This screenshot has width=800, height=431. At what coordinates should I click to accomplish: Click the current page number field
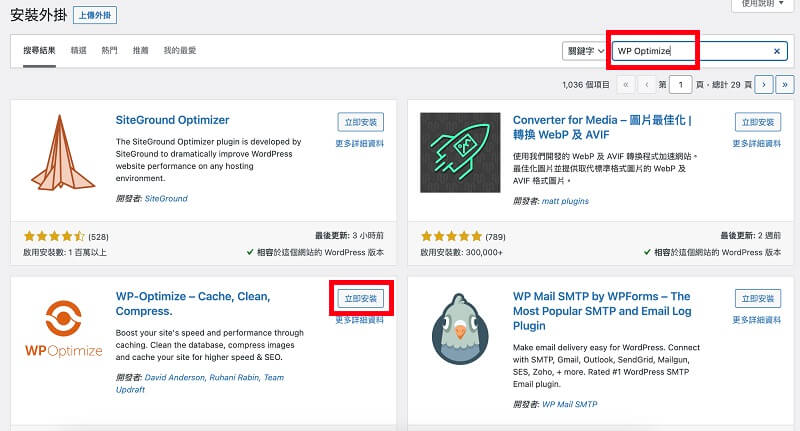coord(680,85)
